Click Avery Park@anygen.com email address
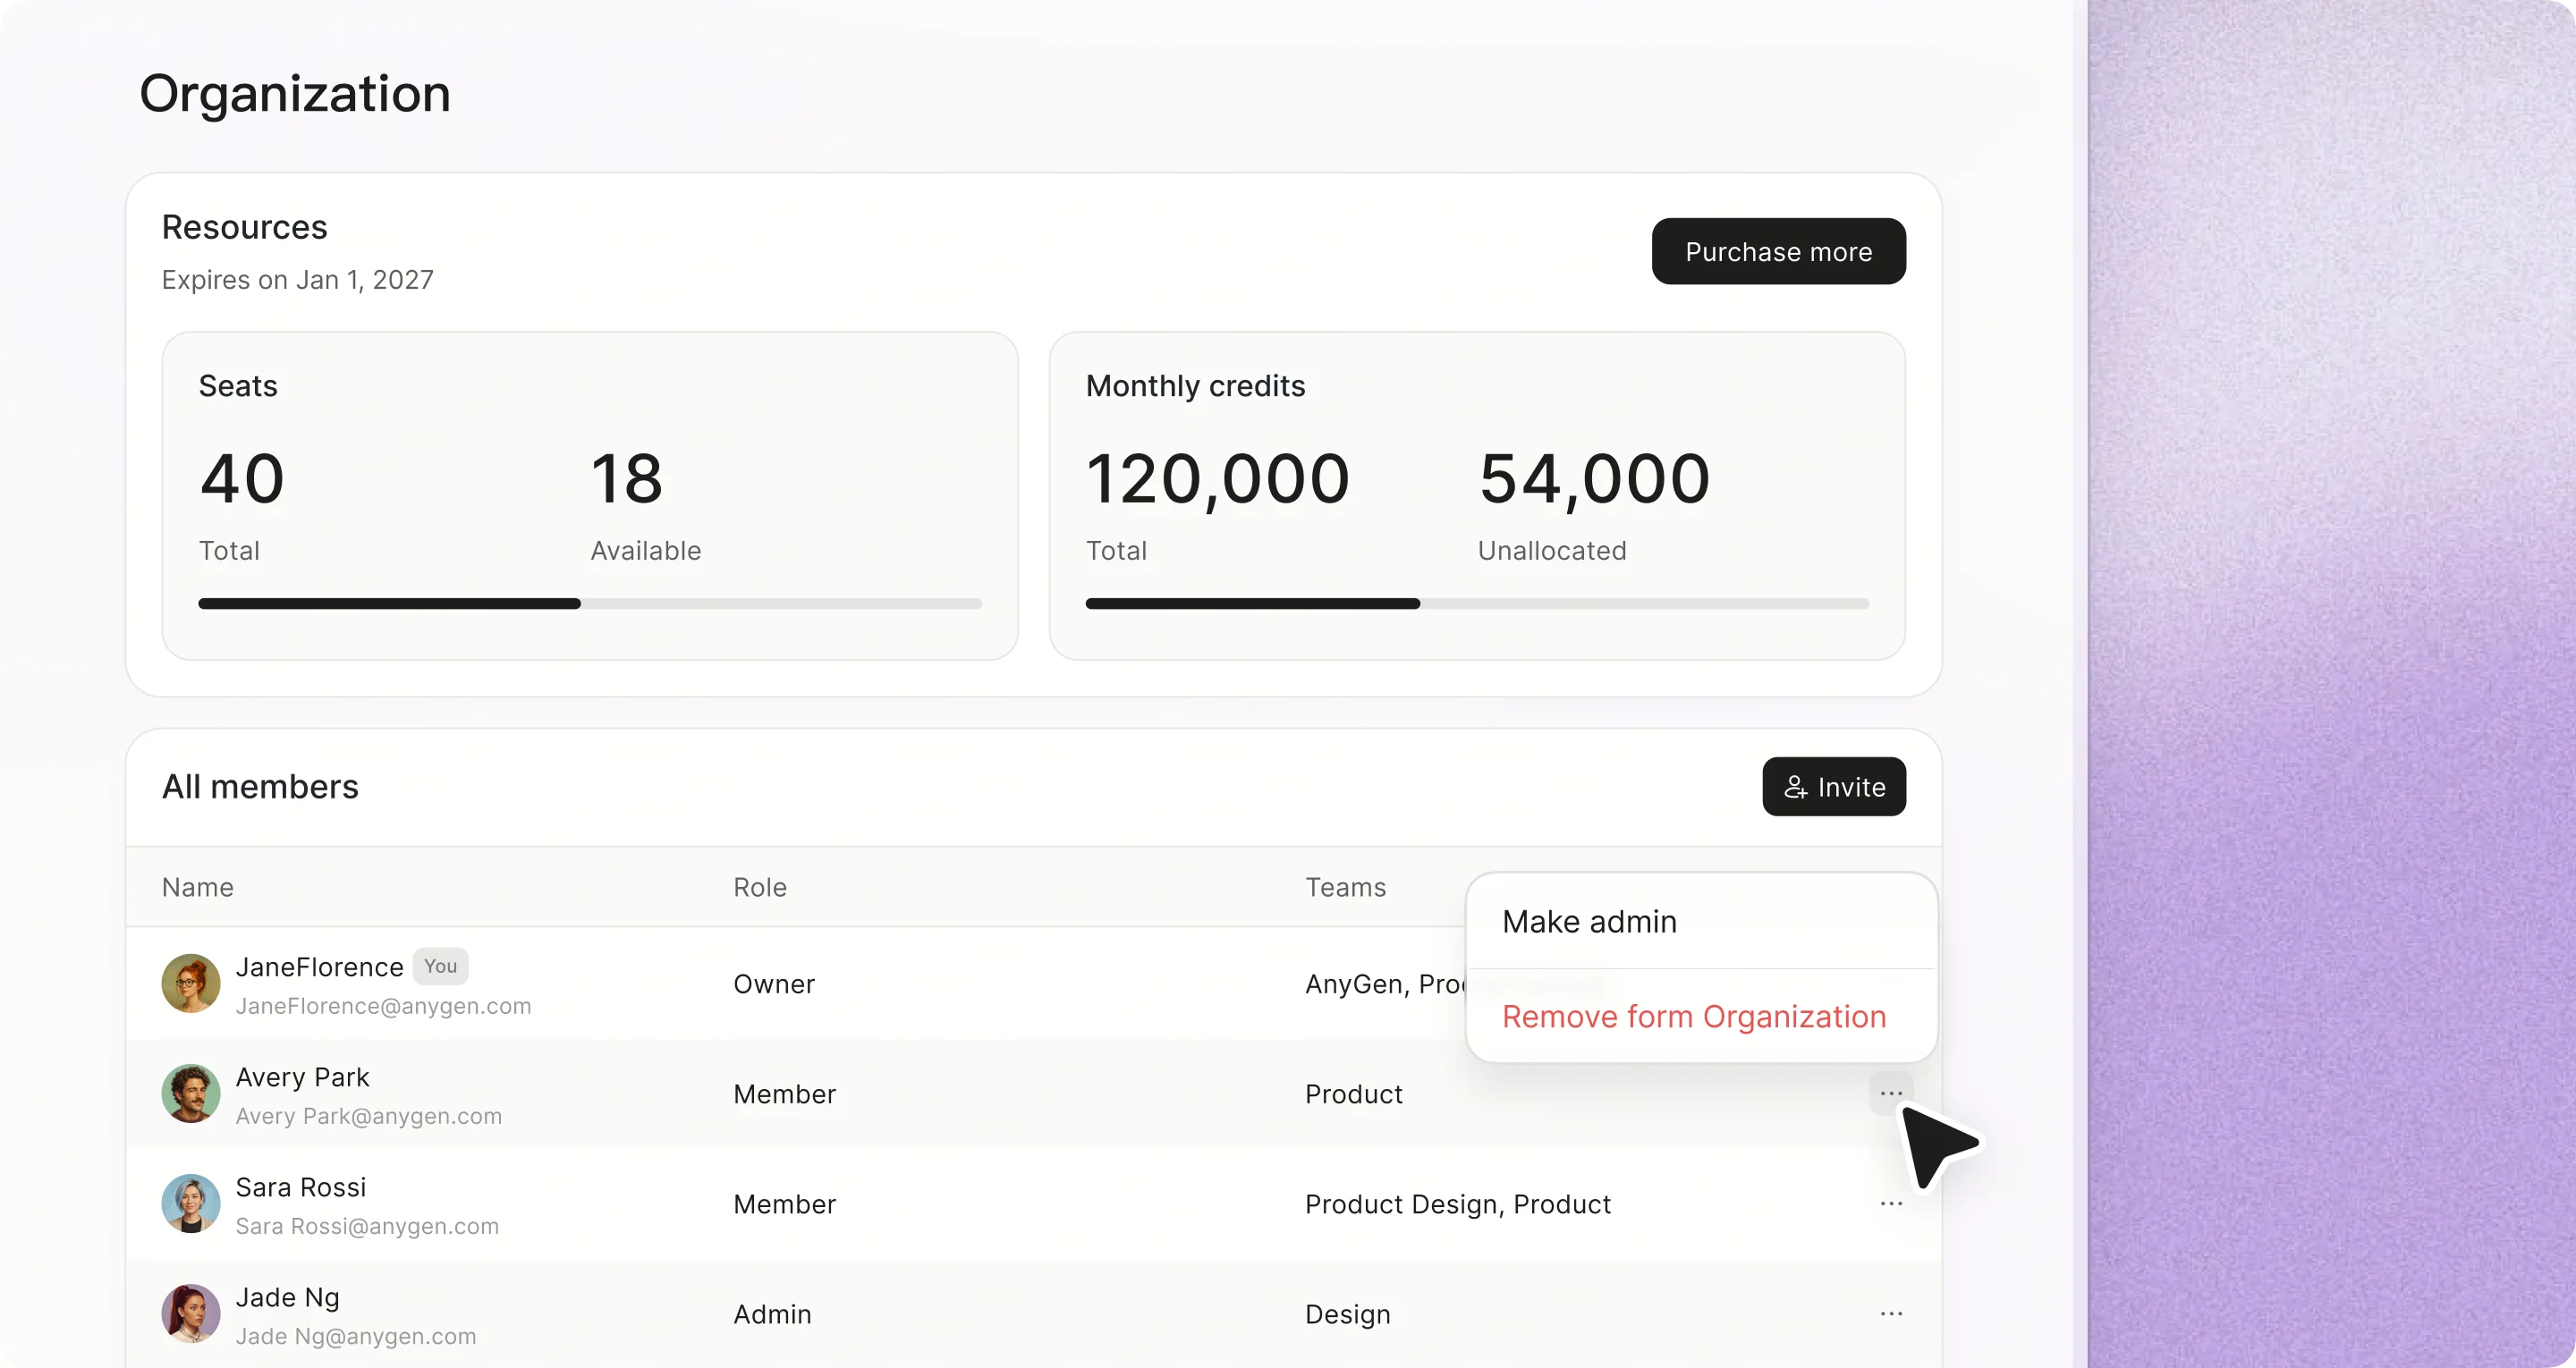Screen dimensions: 2576x1368 point(369,1116)
